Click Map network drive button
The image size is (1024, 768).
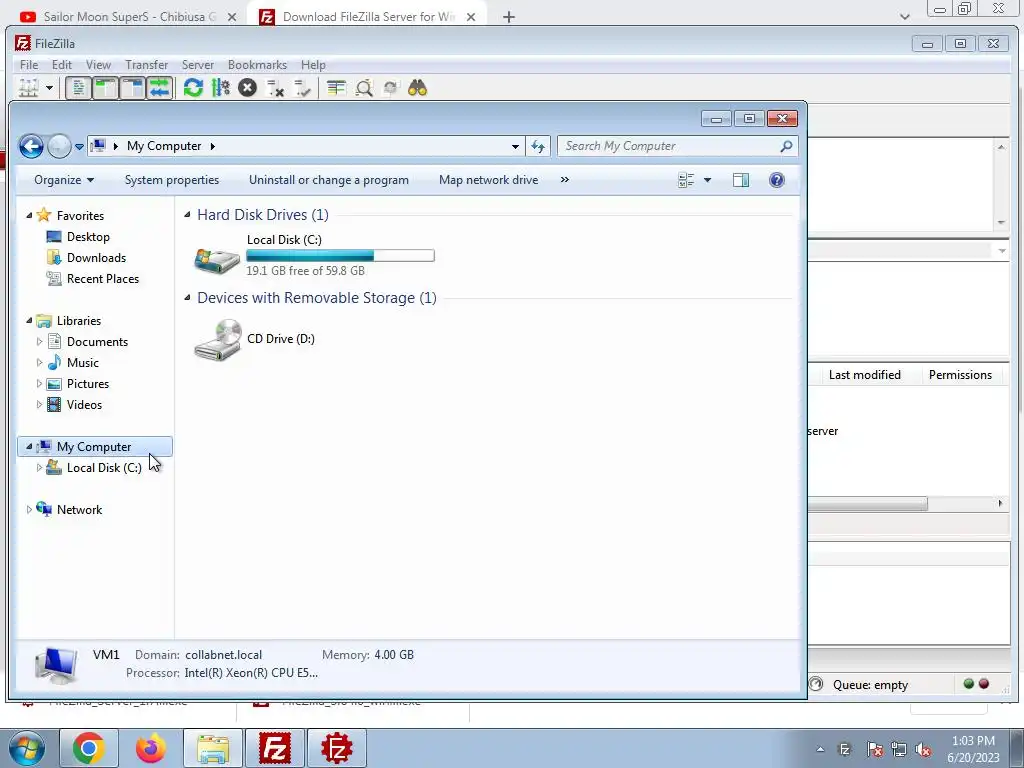(x=488, y=180)
